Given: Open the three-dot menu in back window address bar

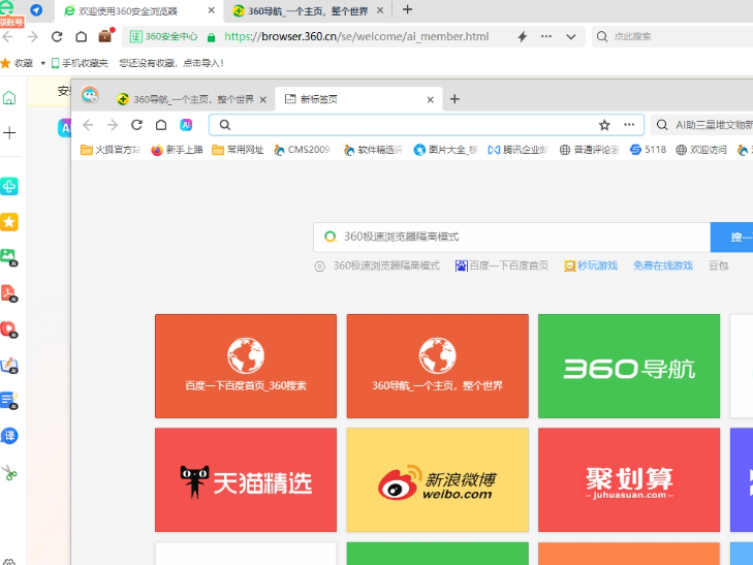Looking at the screenshot, I should [546, 36].
